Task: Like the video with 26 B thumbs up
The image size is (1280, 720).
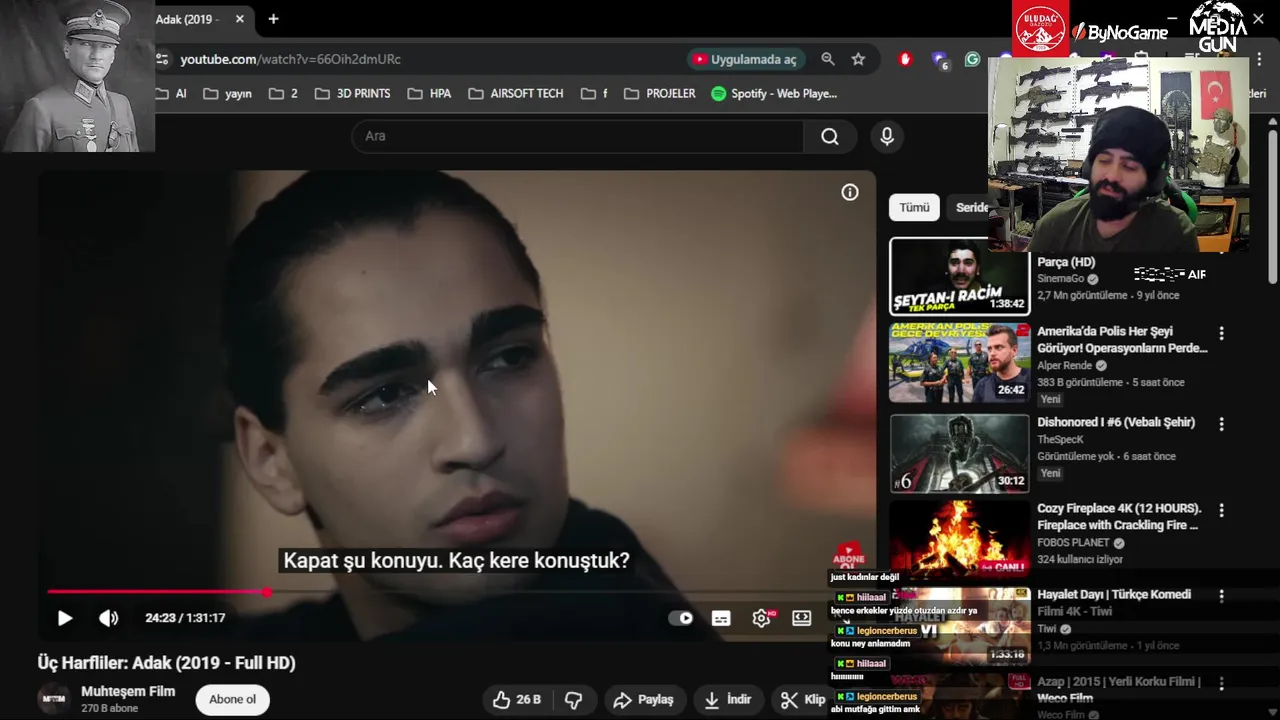Action: [x=518, y=700]
